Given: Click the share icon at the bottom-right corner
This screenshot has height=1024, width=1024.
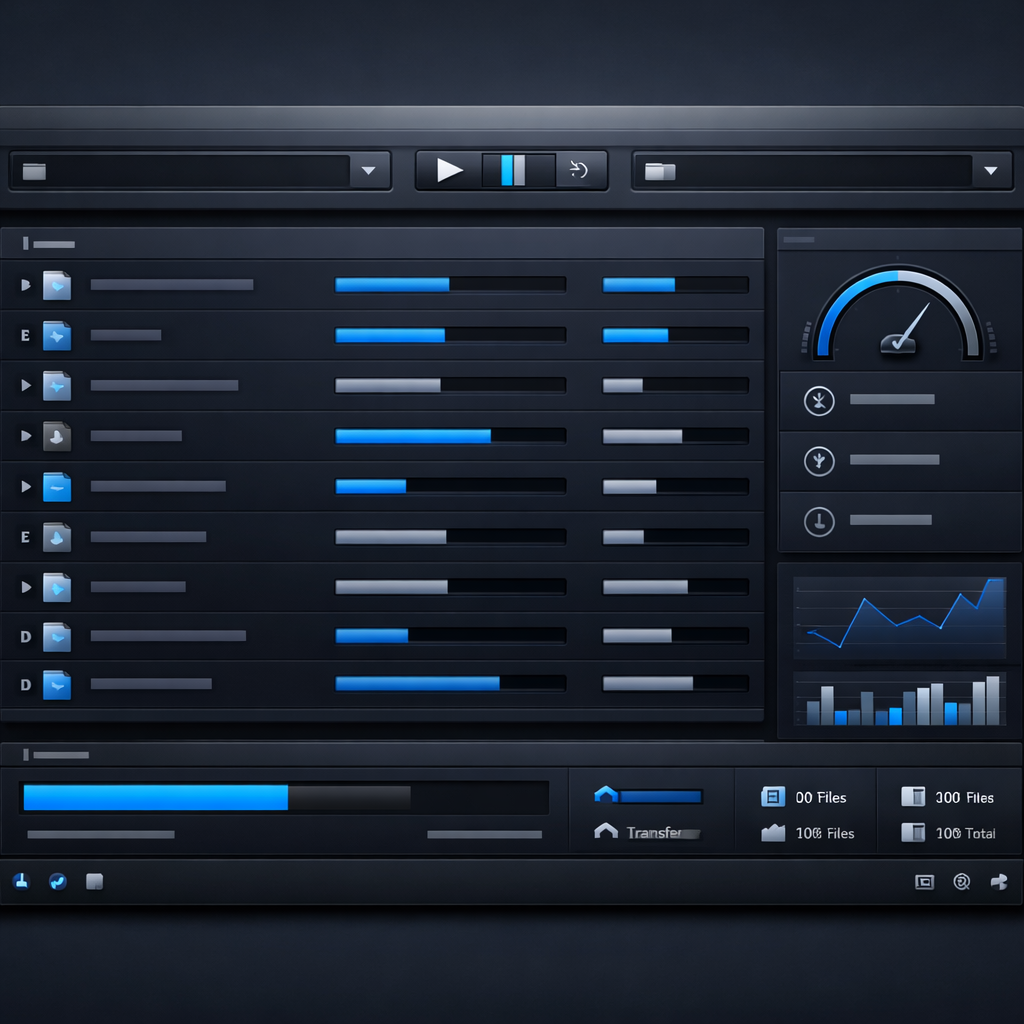Looking at the screenshot, I should (x=998, y=882).
